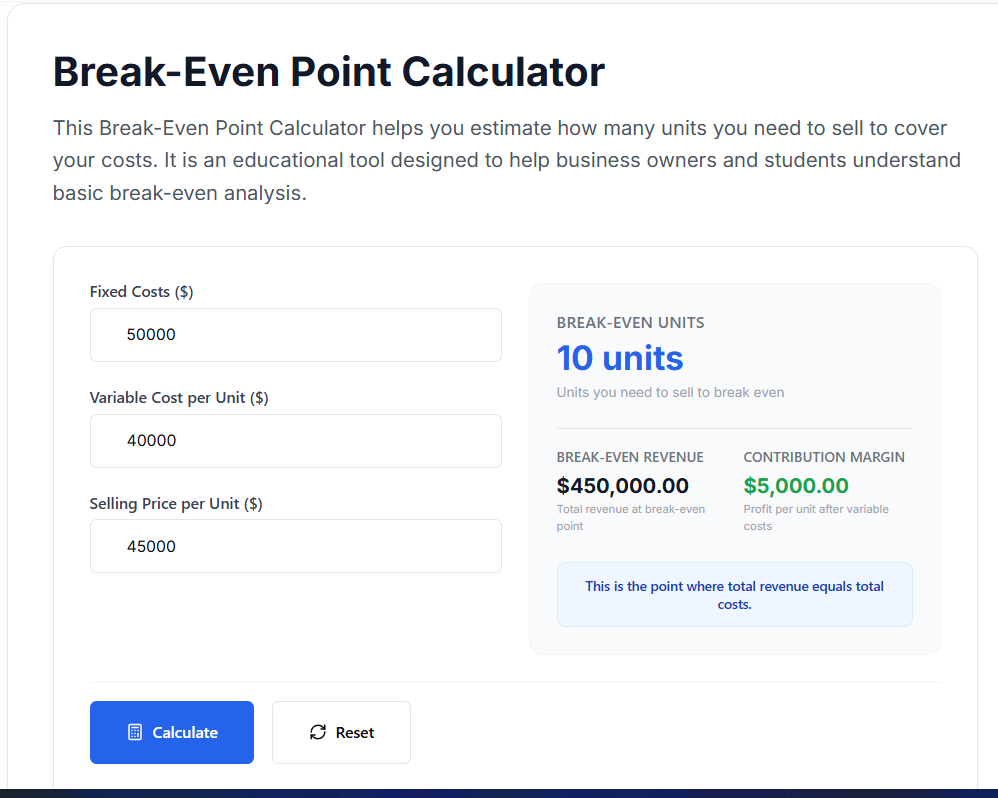Screen dimensions: 998x798
Task: Click the blue 10 units result text
Action: tap(620, 358)
